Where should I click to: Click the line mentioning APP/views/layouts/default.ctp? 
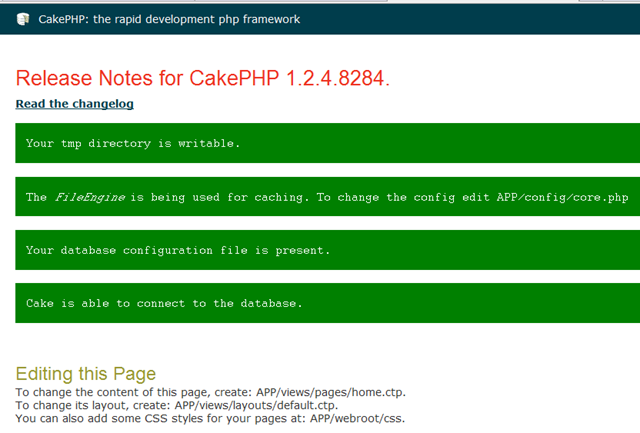pyautogui.click(x=177, y=405)
